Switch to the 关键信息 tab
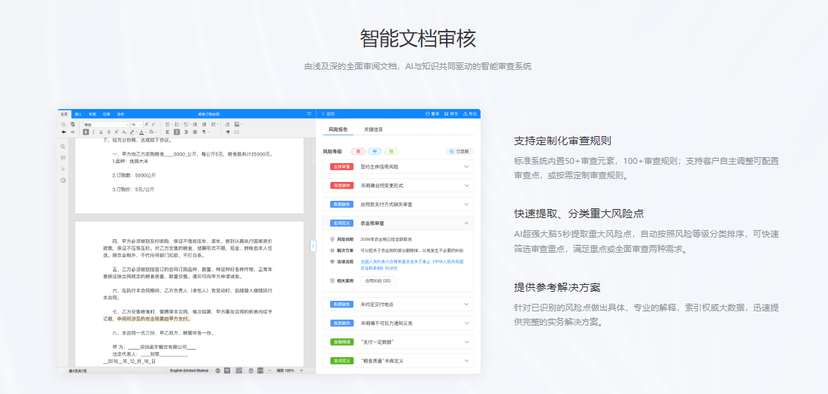 coord(373,129)
